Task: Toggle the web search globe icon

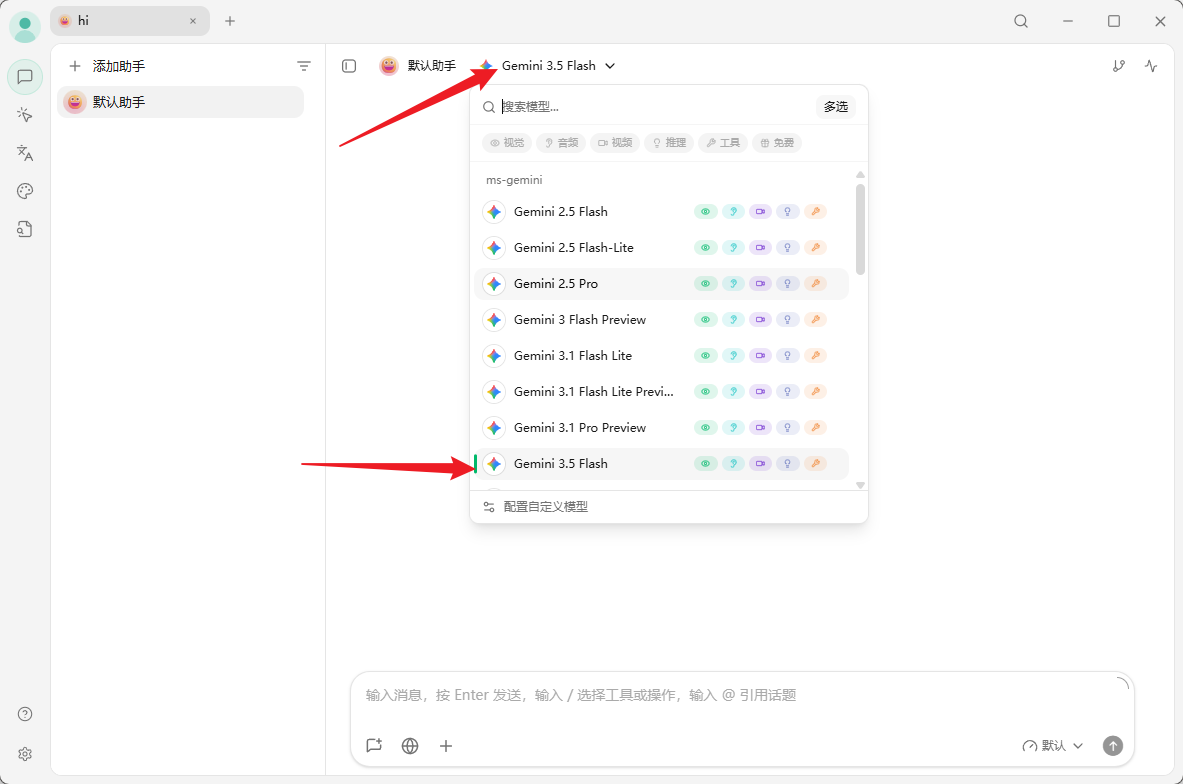Action: pyautogui.click(x=410, y=746)
